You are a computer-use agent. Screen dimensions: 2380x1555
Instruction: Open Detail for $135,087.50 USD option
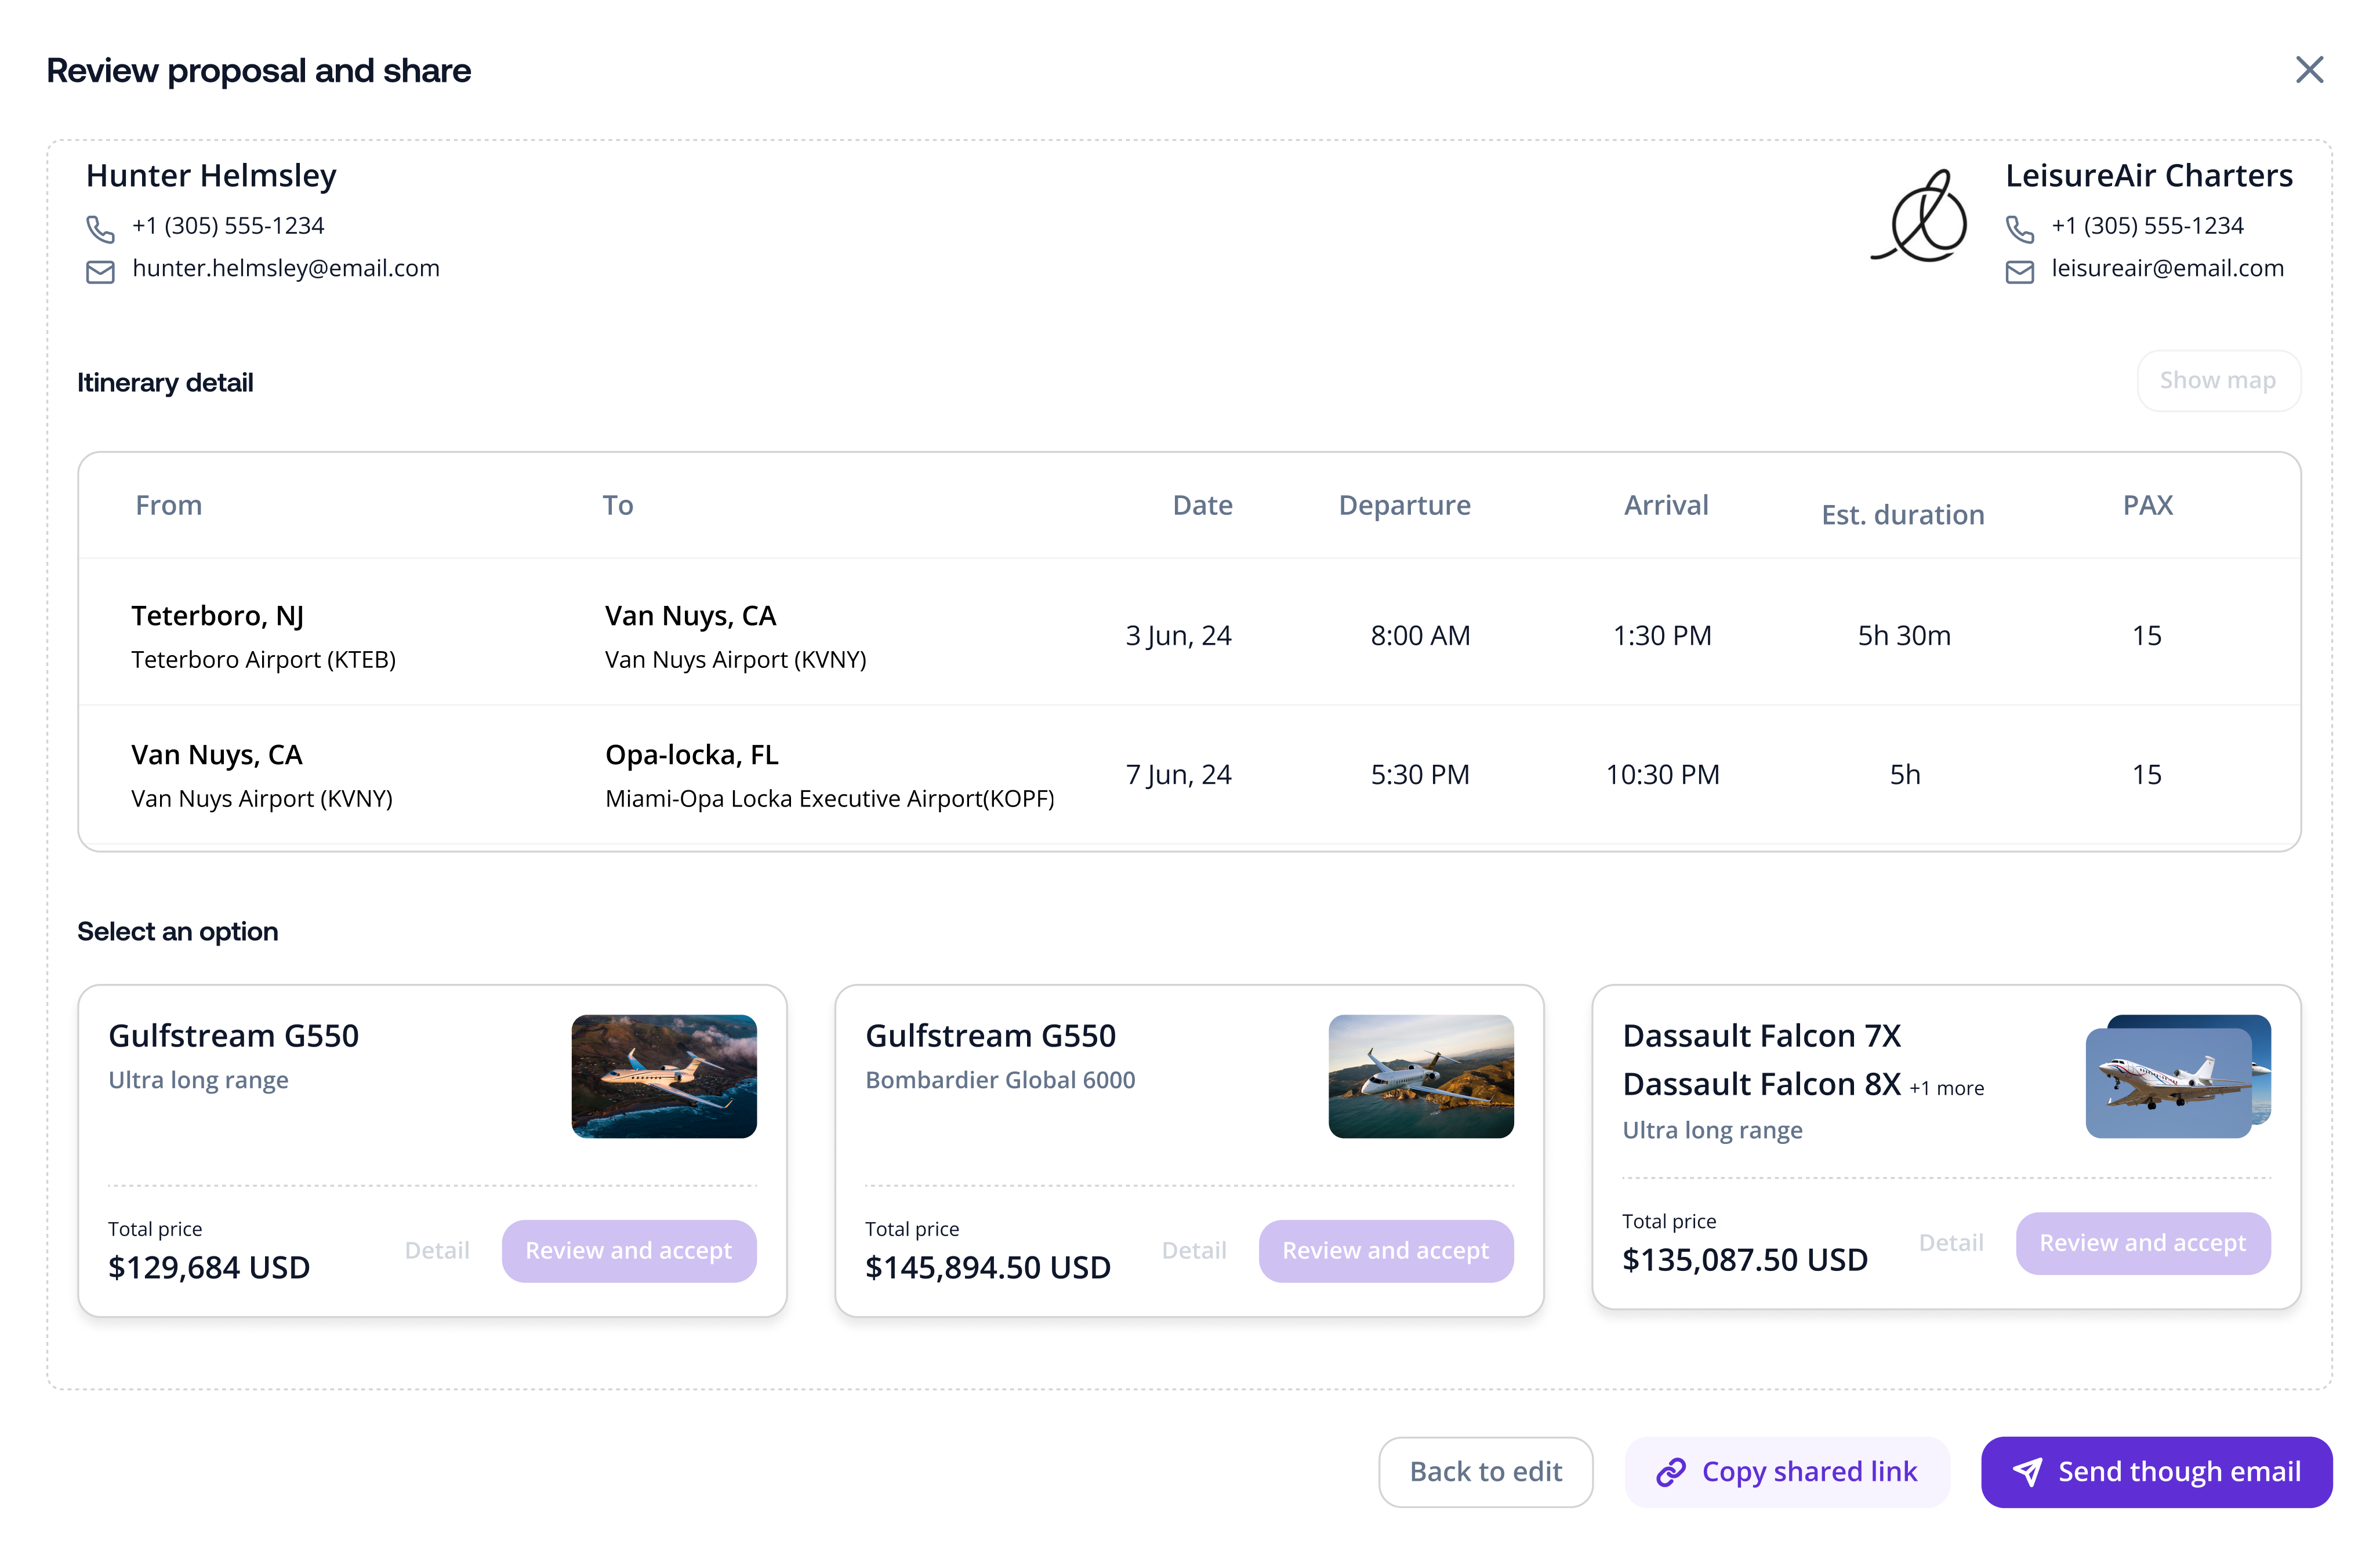pyautogui.click(x=1951, y=1243)
